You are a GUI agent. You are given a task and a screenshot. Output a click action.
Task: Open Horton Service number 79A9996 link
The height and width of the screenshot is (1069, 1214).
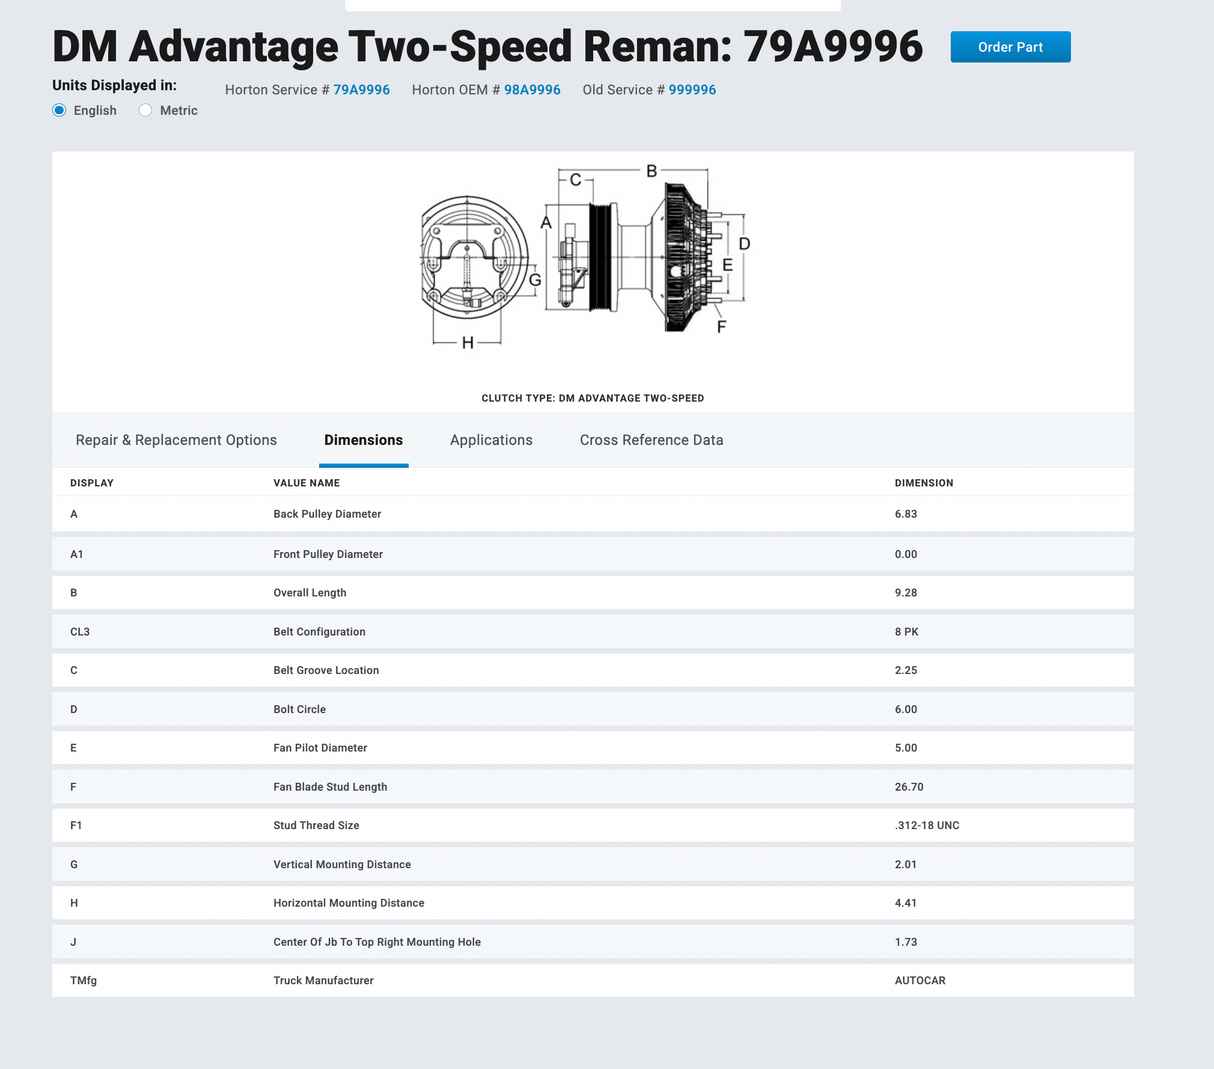pos(361,90)
